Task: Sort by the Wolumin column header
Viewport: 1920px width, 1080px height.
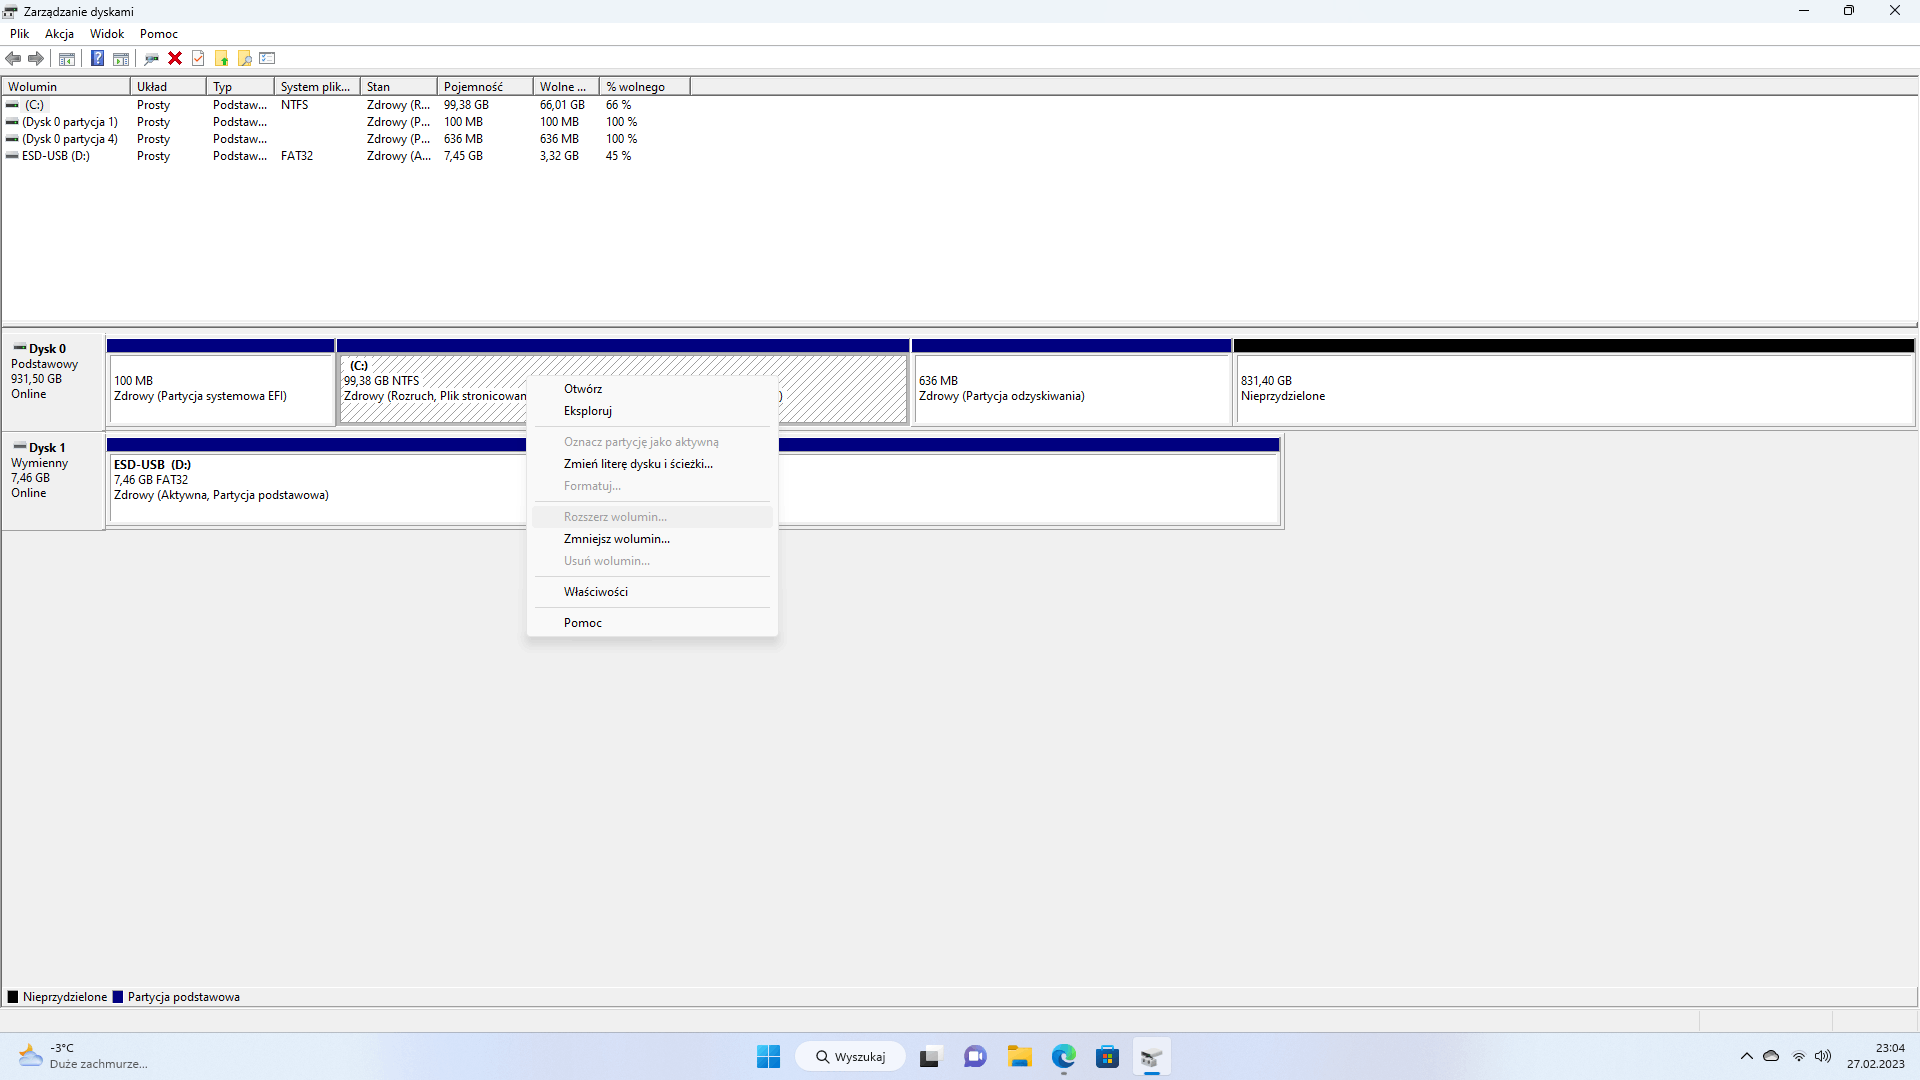Action: (x=66, y=87)
